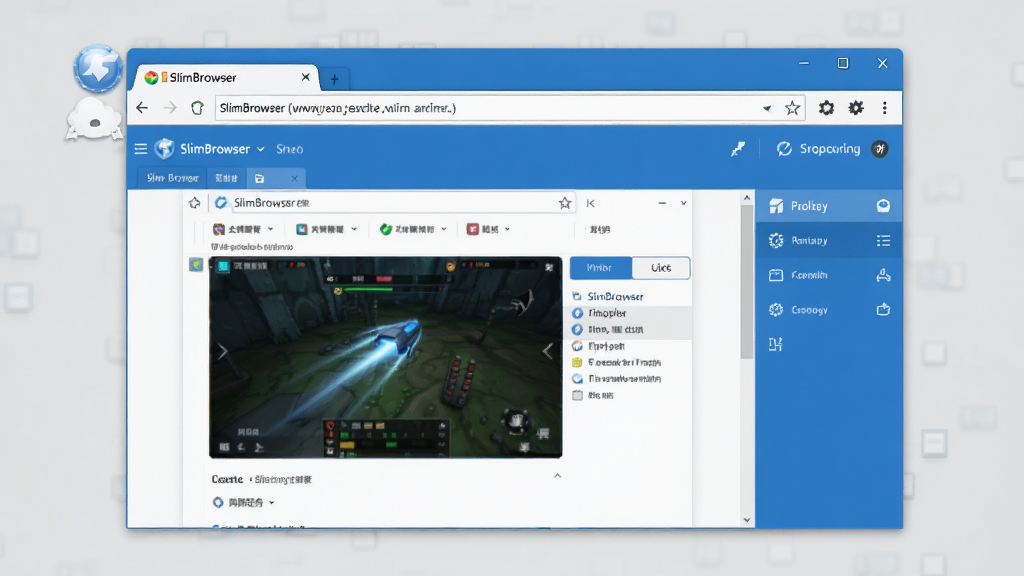This screenshot has height=576, width=1024.
Task: Click the game screenshot thumbnail
Action: click(x=385, y=357)
